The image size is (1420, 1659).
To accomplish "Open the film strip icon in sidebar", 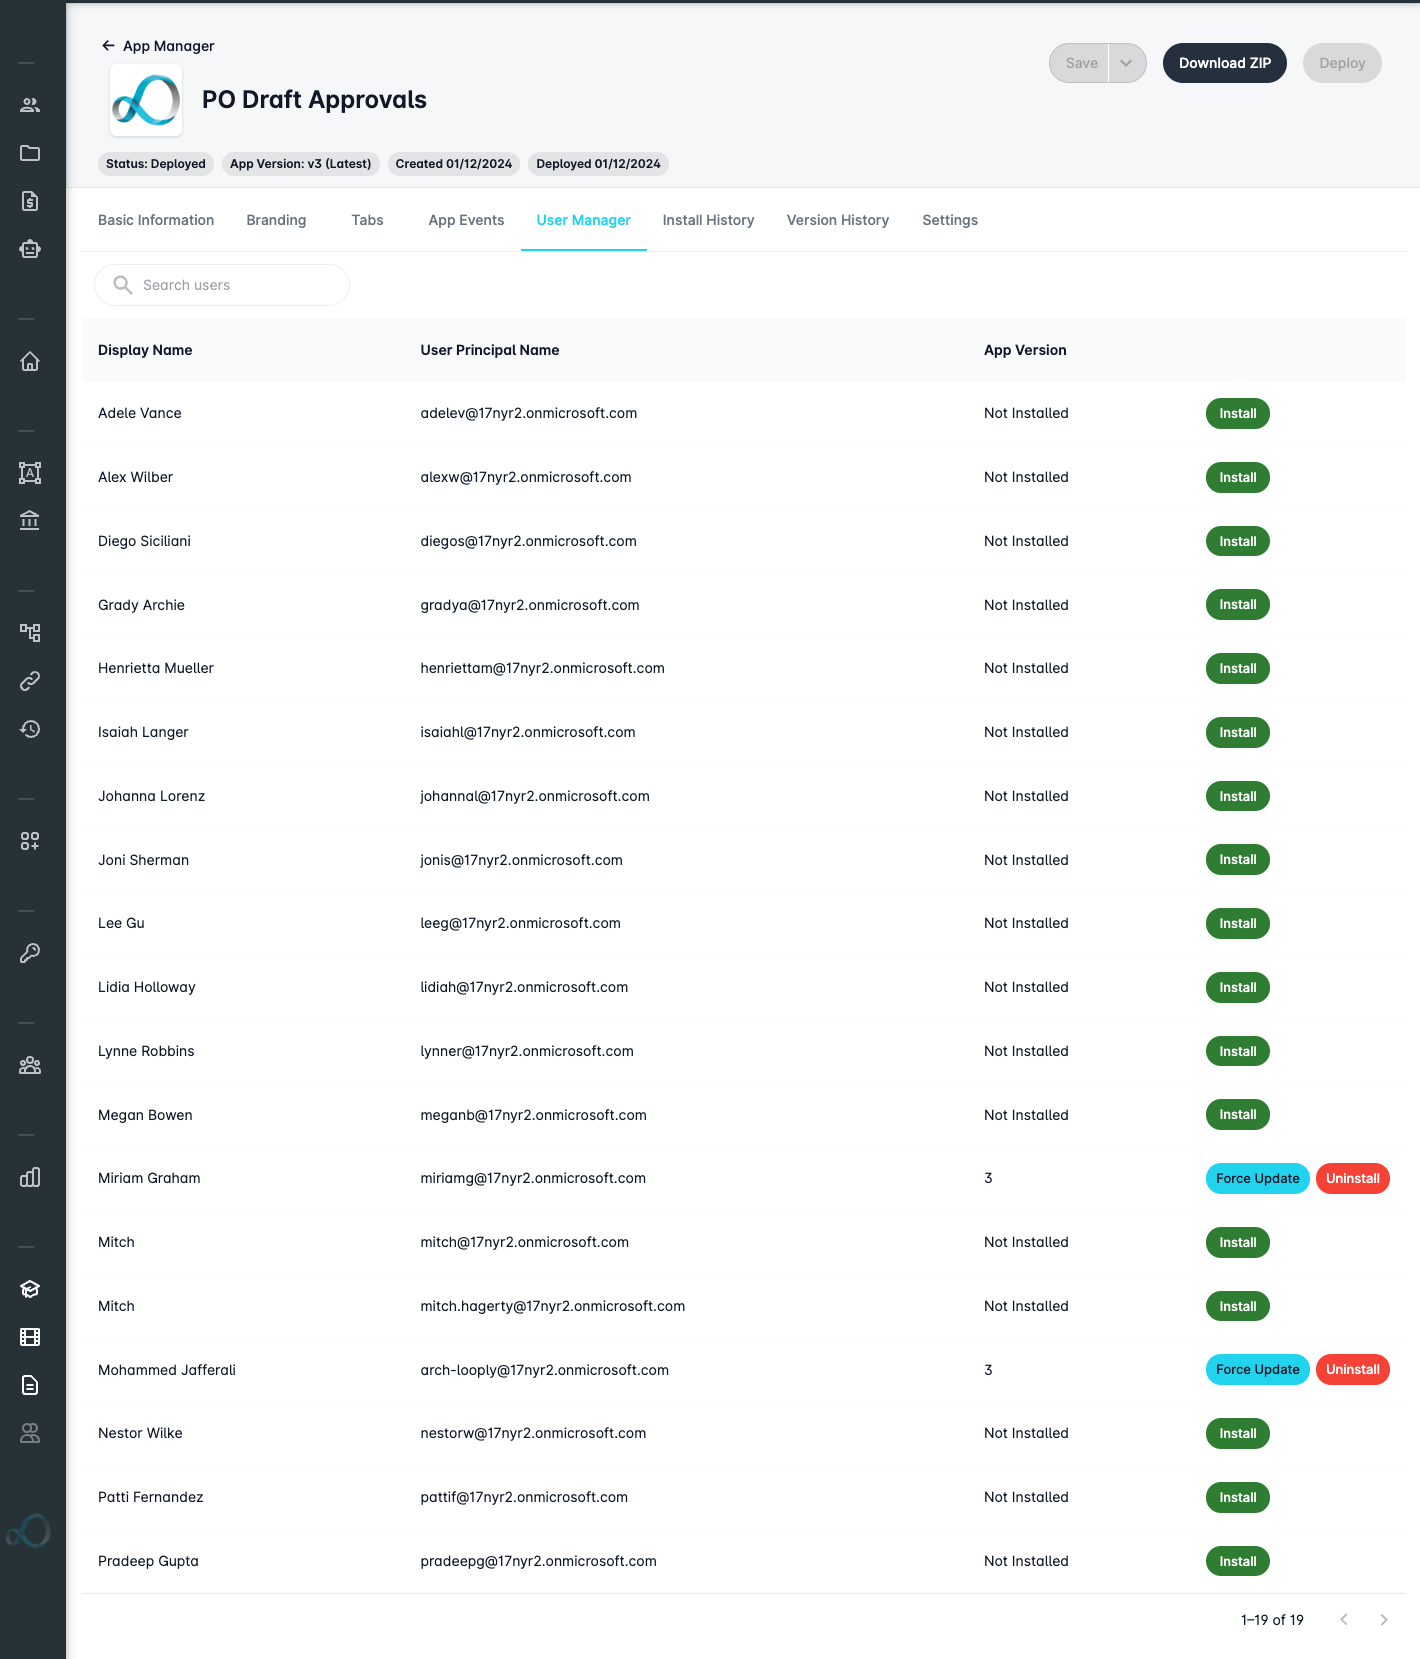I will click(30, 1337).
